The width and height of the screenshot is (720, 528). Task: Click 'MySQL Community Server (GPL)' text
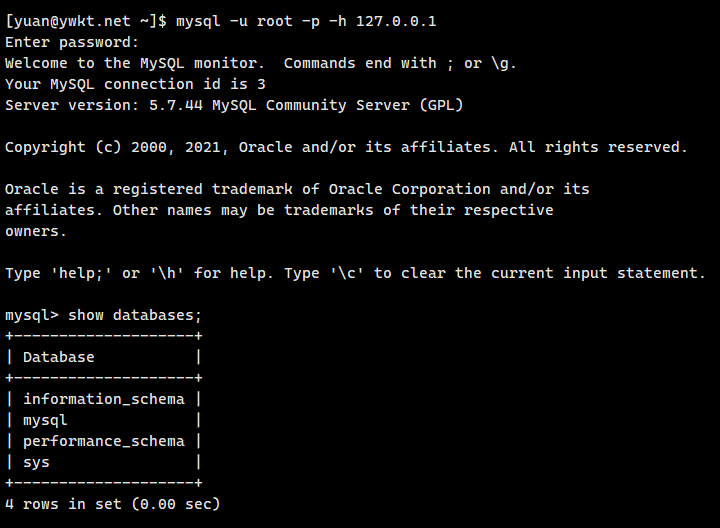point(337,105)
